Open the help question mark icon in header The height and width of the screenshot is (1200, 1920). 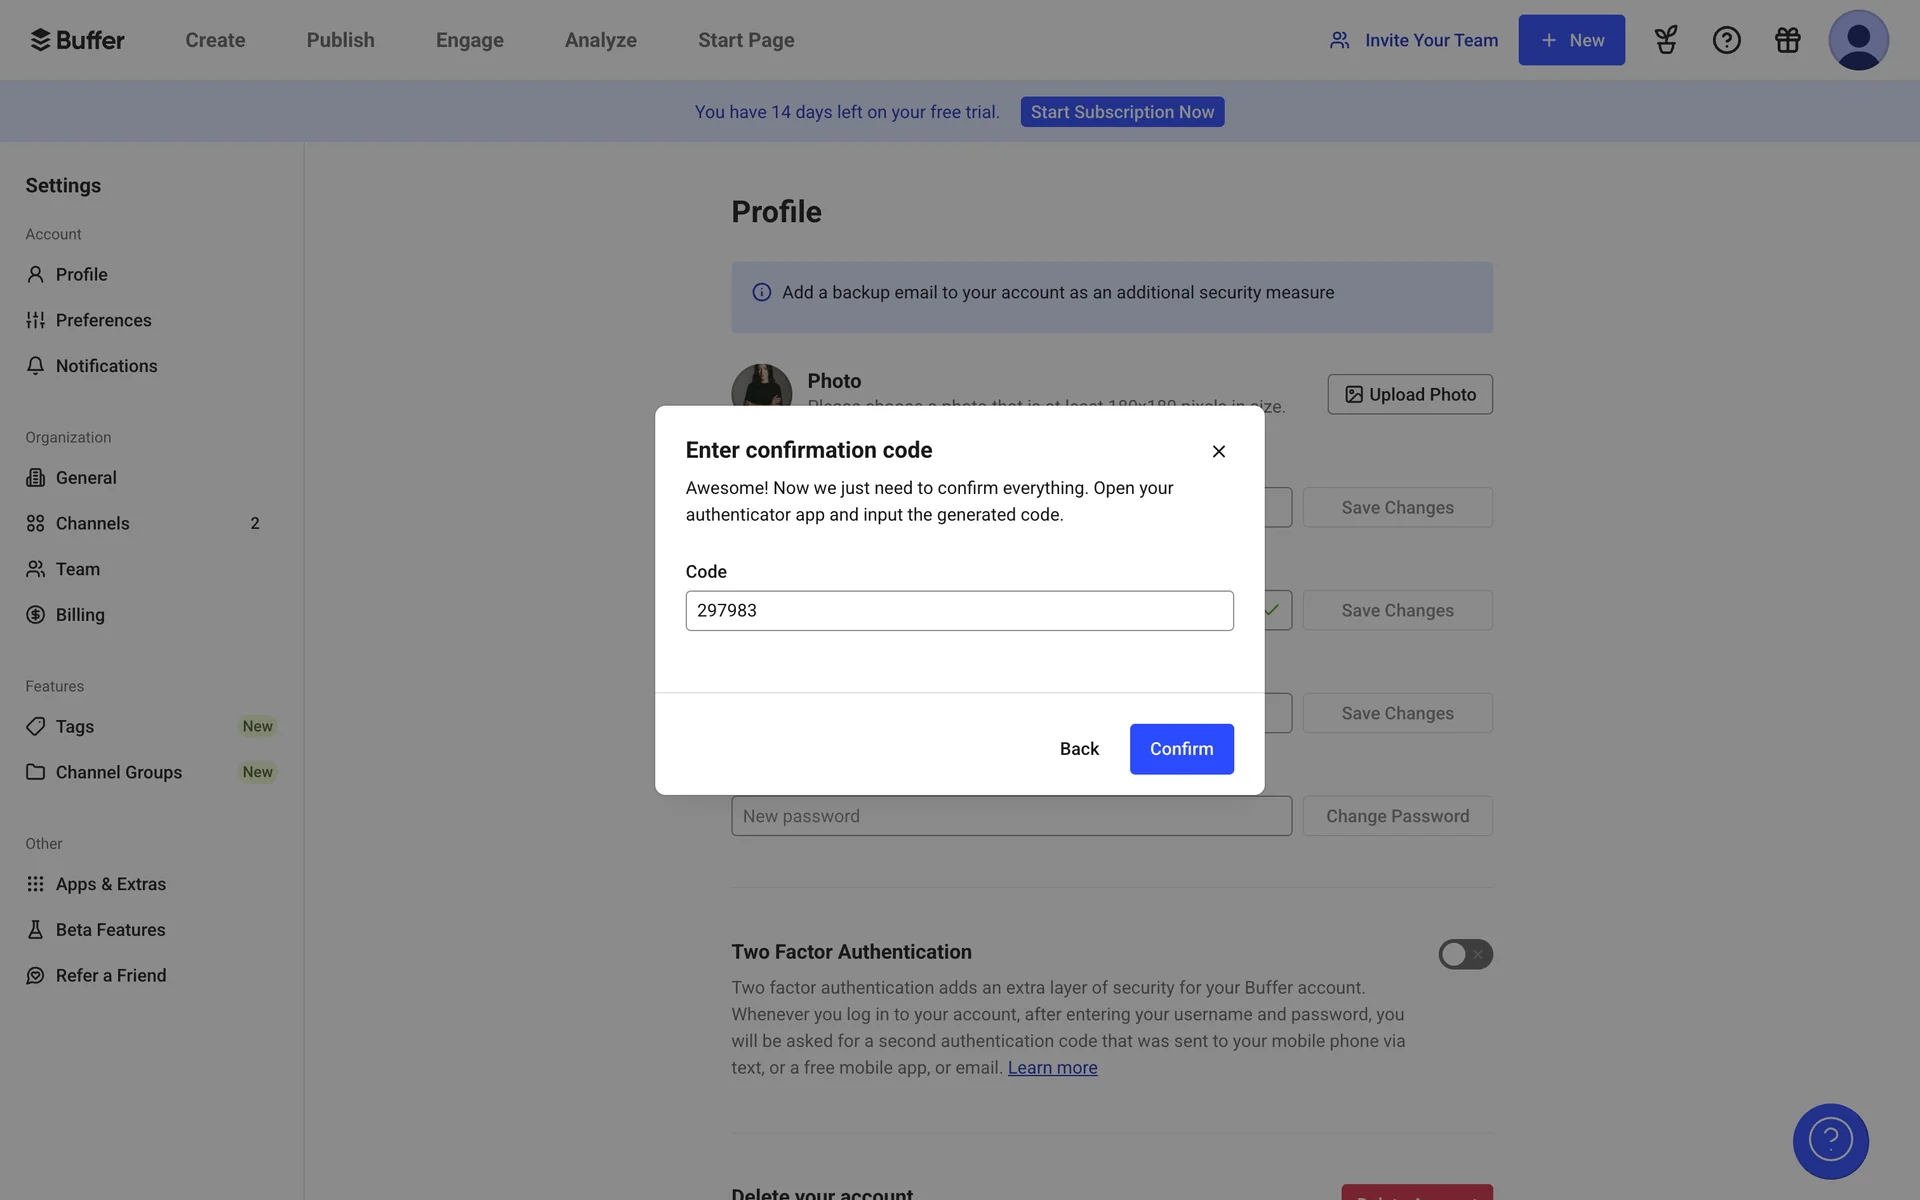(x=1726, y=40)
